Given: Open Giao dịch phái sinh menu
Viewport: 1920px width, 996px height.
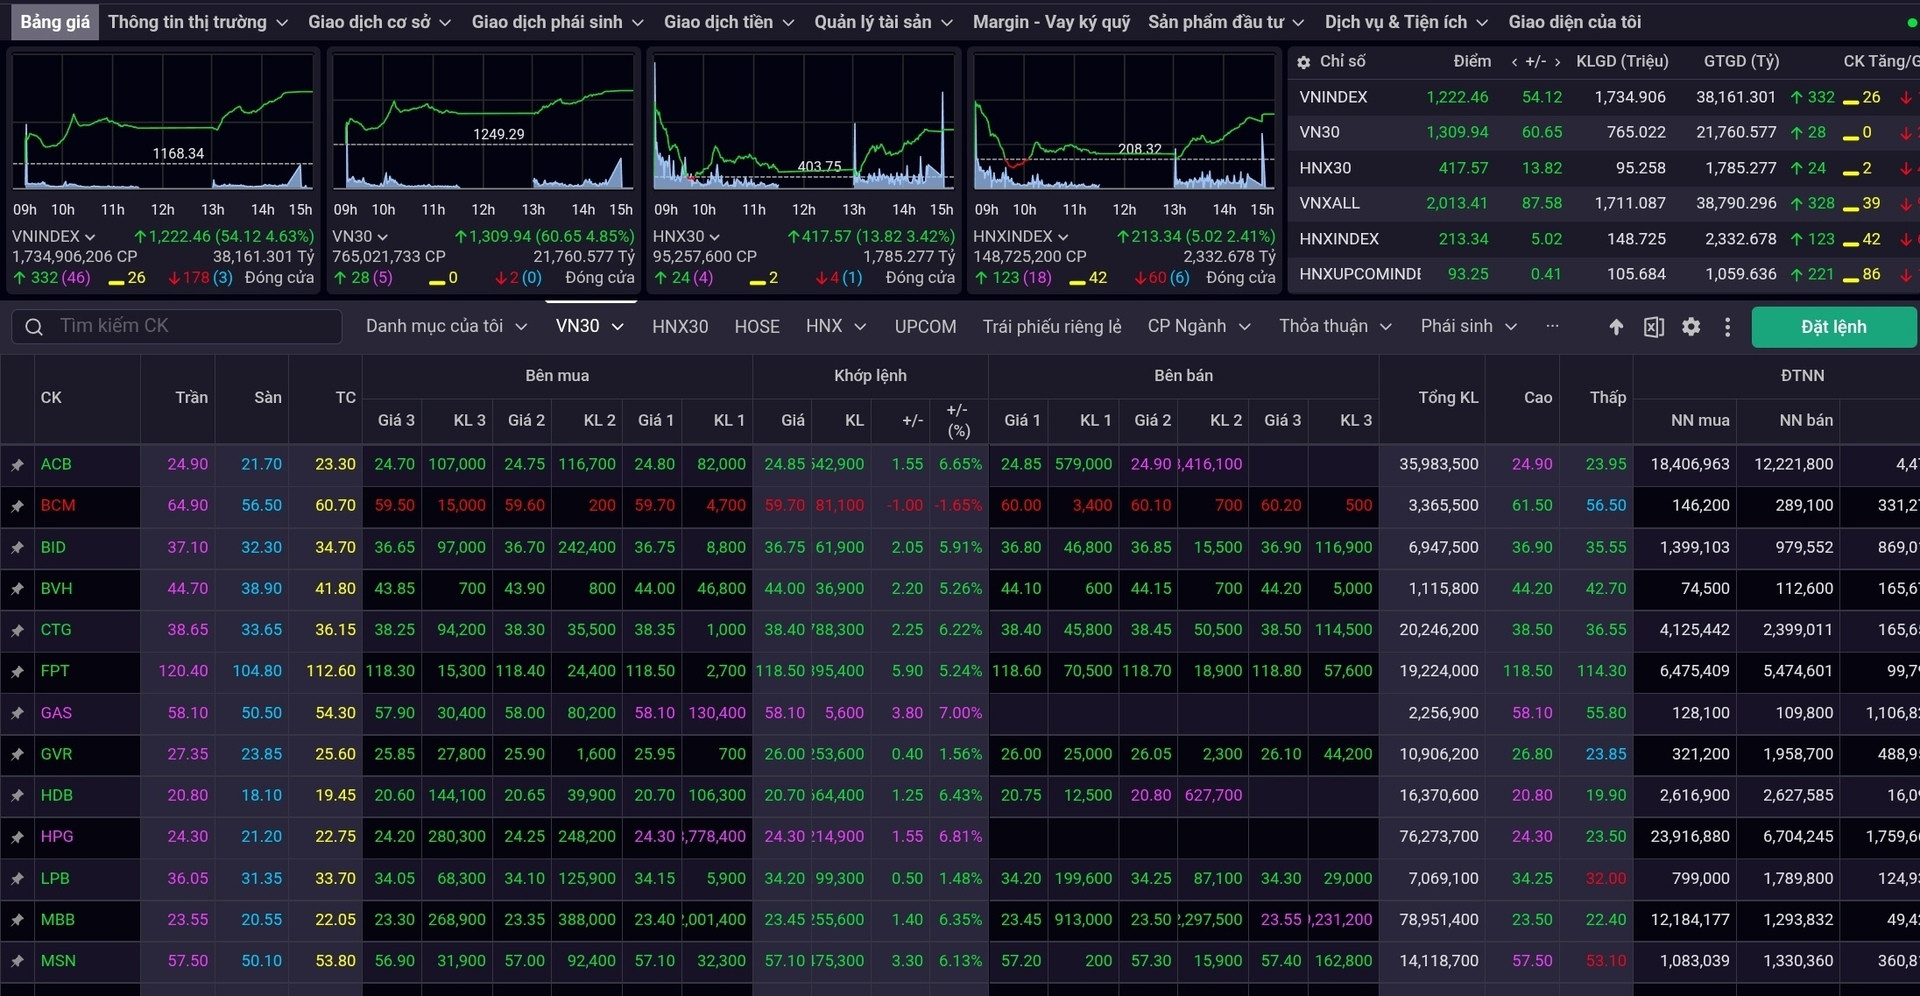Looking at the screenshot, I should coord(556,22).
